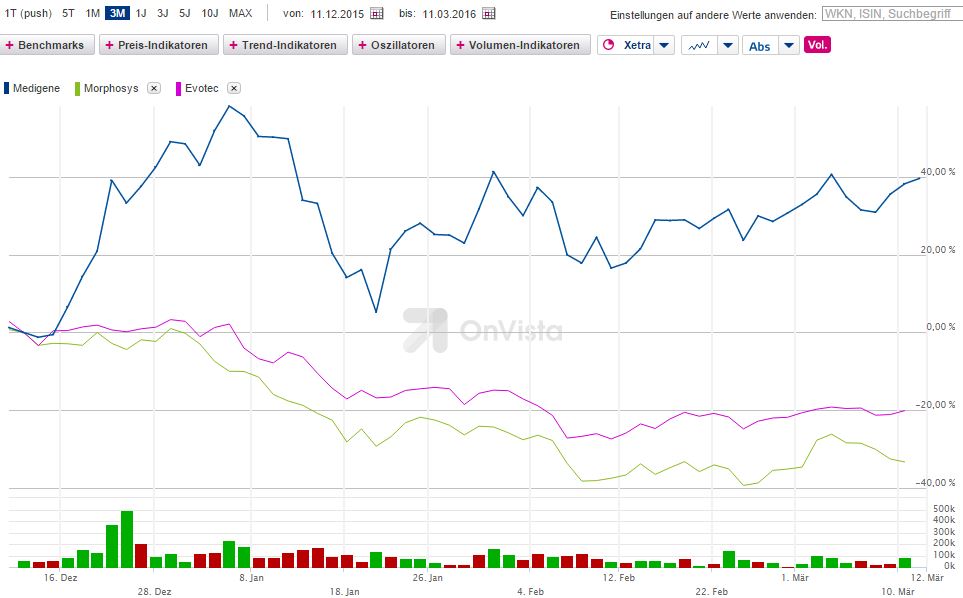This screenshot has height=598, width=963.
Task: Switch to the 5T timeframe
Action: [x=68, y=13]
